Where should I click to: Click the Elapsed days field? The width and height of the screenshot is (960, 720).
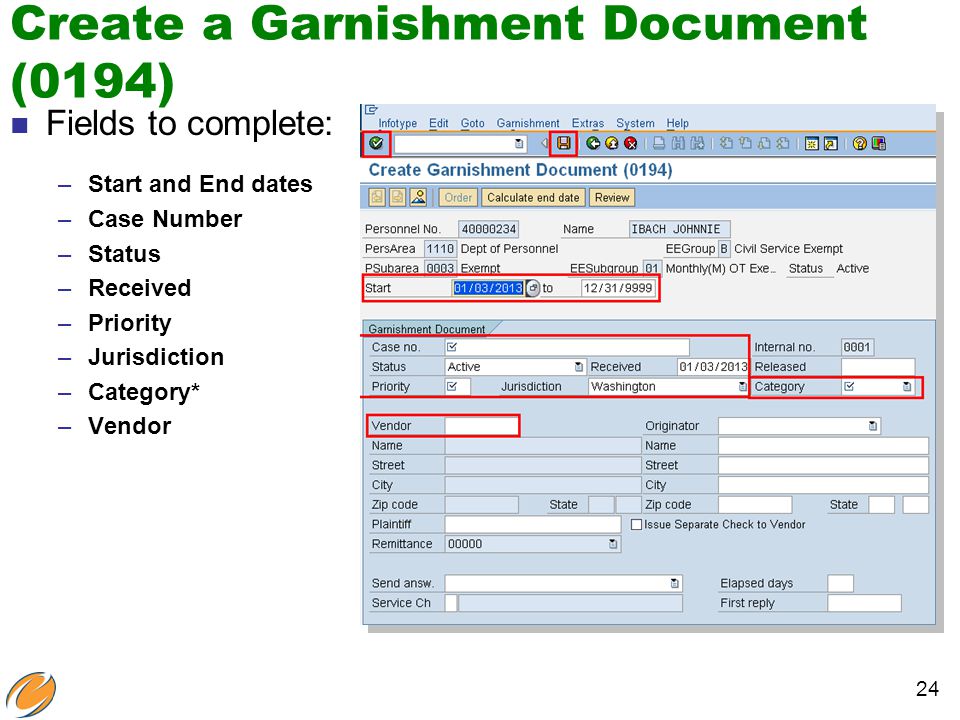[841, 583]
